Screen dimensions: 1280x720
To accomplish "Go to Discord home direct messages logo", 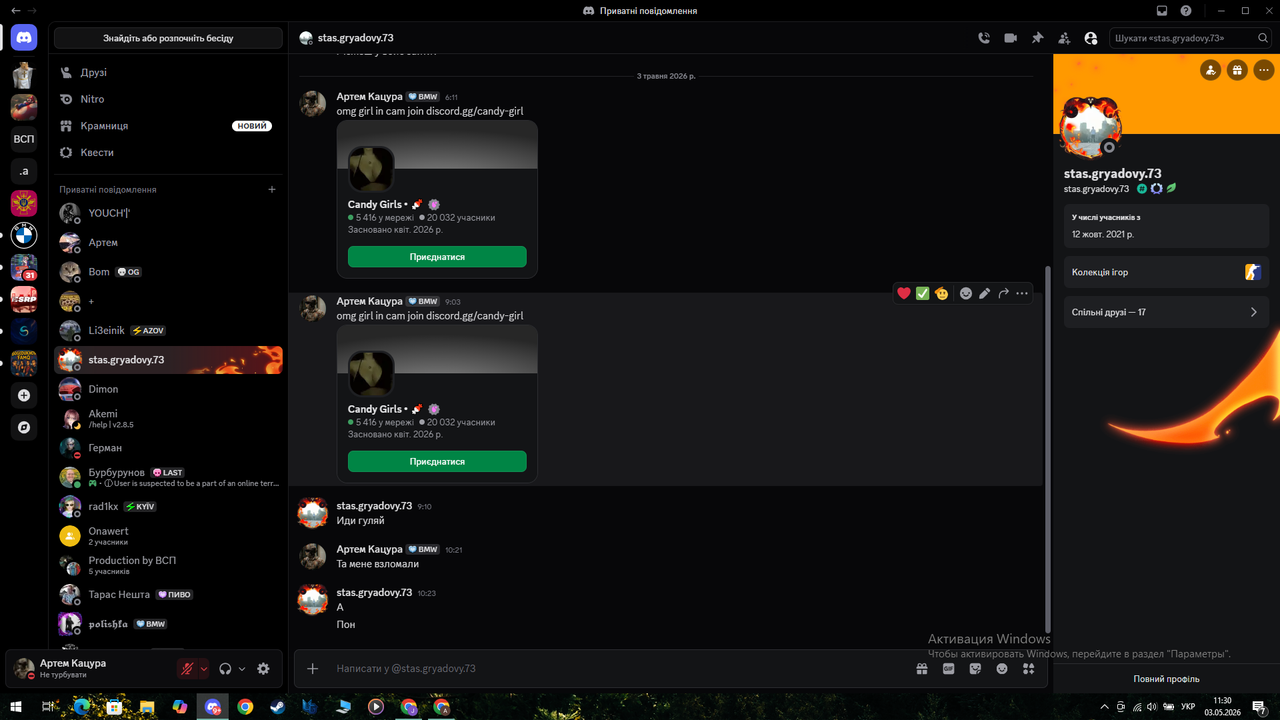I will [24, 38].
